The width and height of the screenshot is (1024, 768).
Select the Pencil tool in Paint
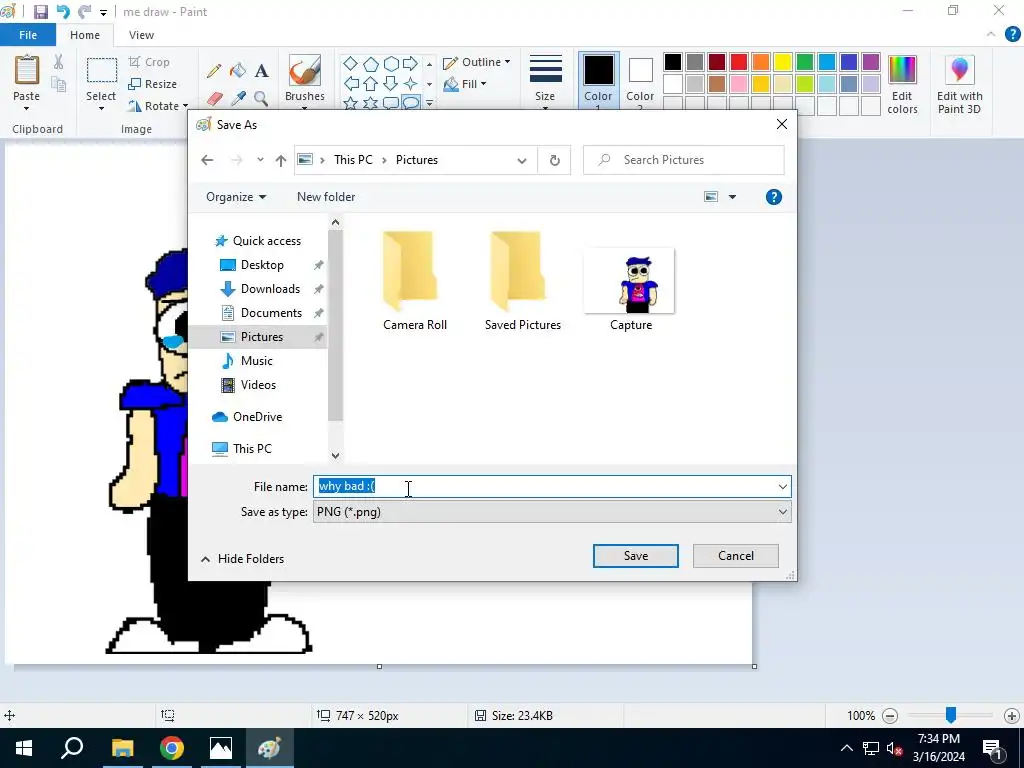click(214, 71)
